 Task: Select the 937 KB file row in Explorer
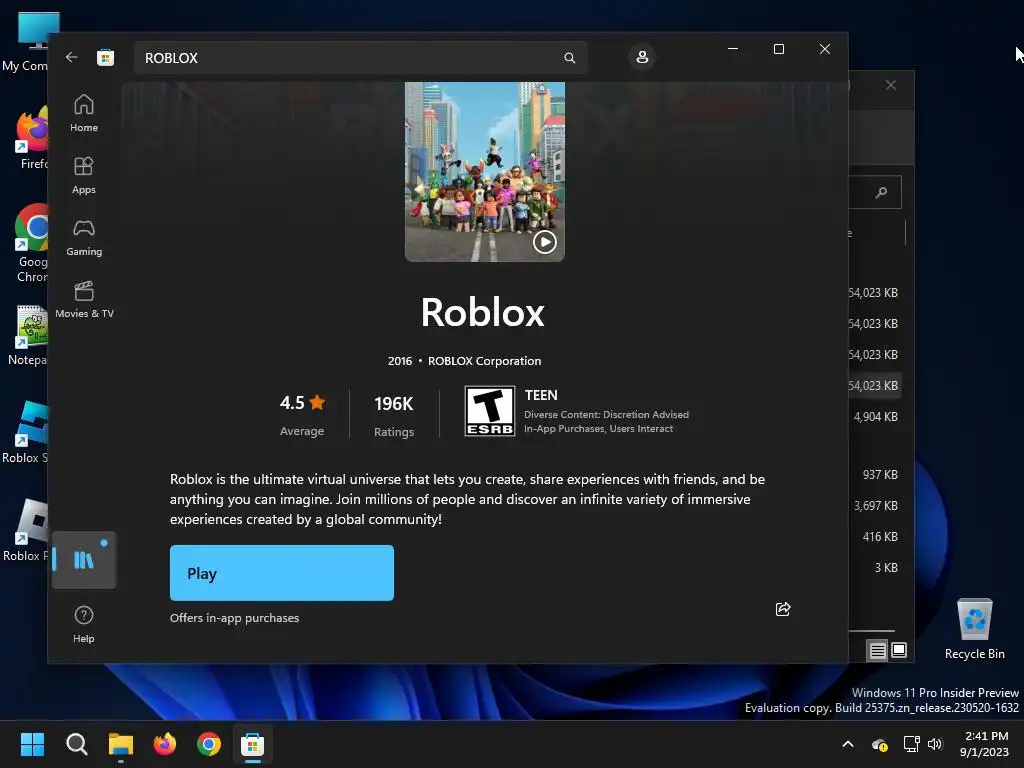click(x=875, y=475)
